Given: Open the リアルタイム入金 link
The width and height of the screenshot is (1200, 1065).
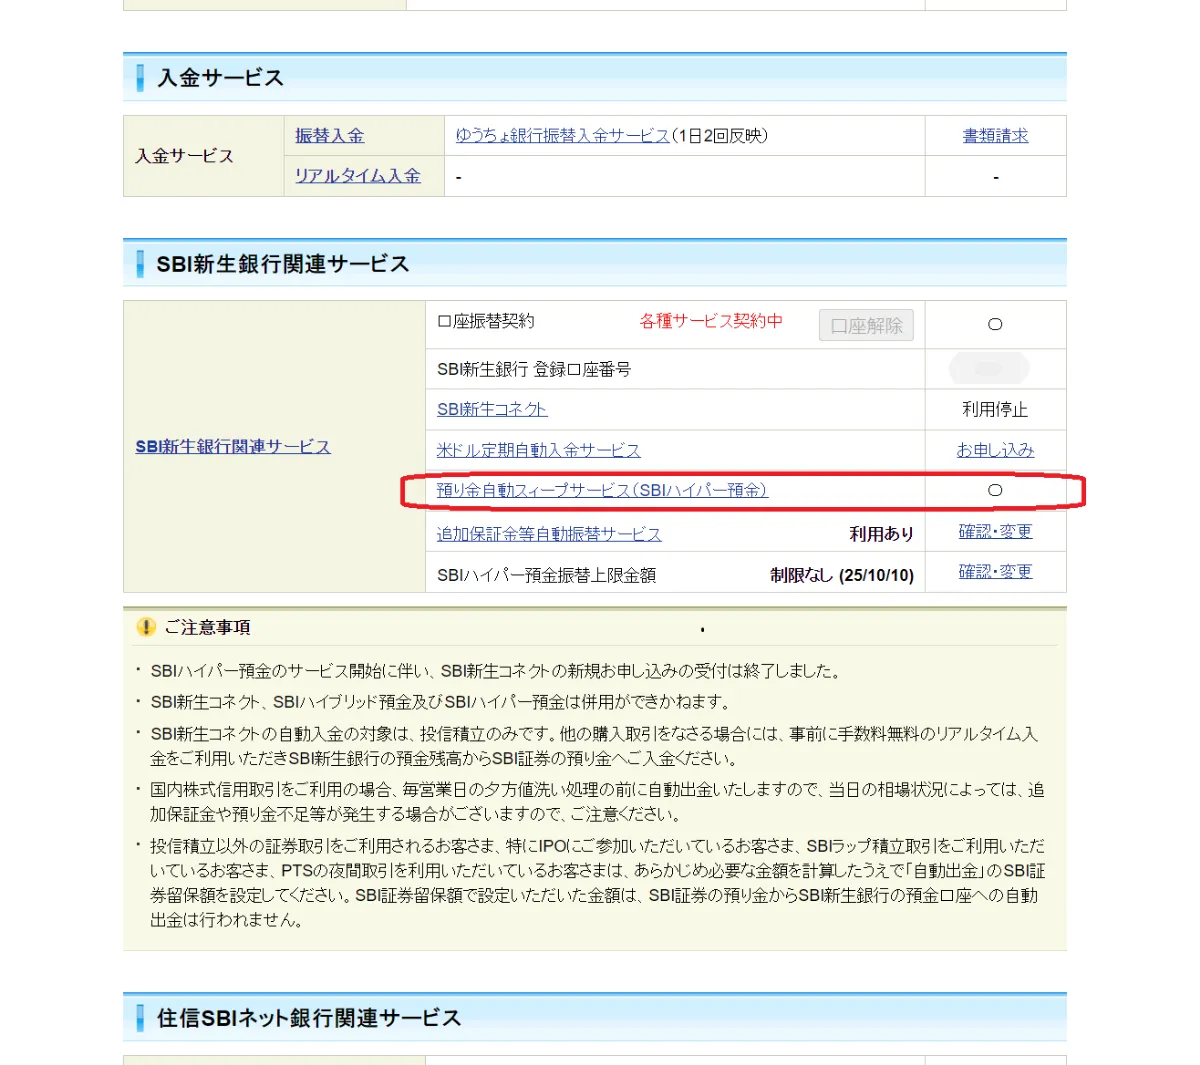Looking at the screenshot, I should coord(357,176).
